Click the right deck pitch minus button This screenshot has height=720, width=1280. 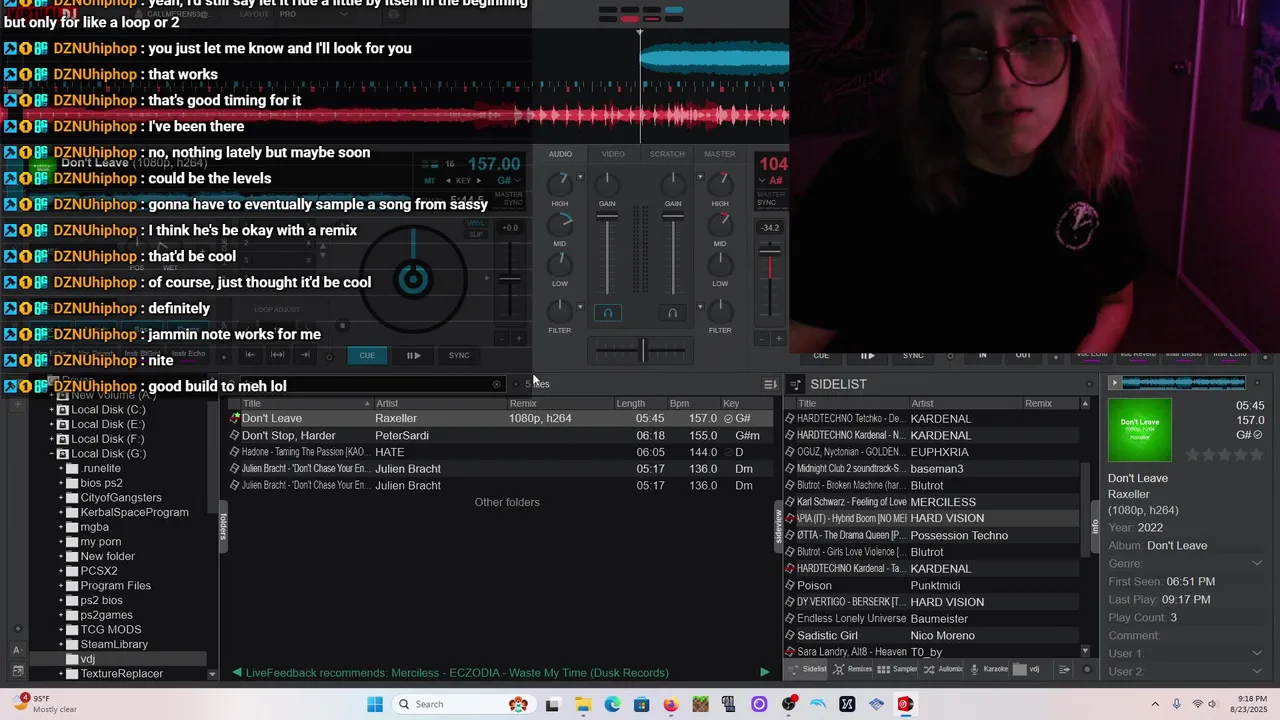click(762, 339)
